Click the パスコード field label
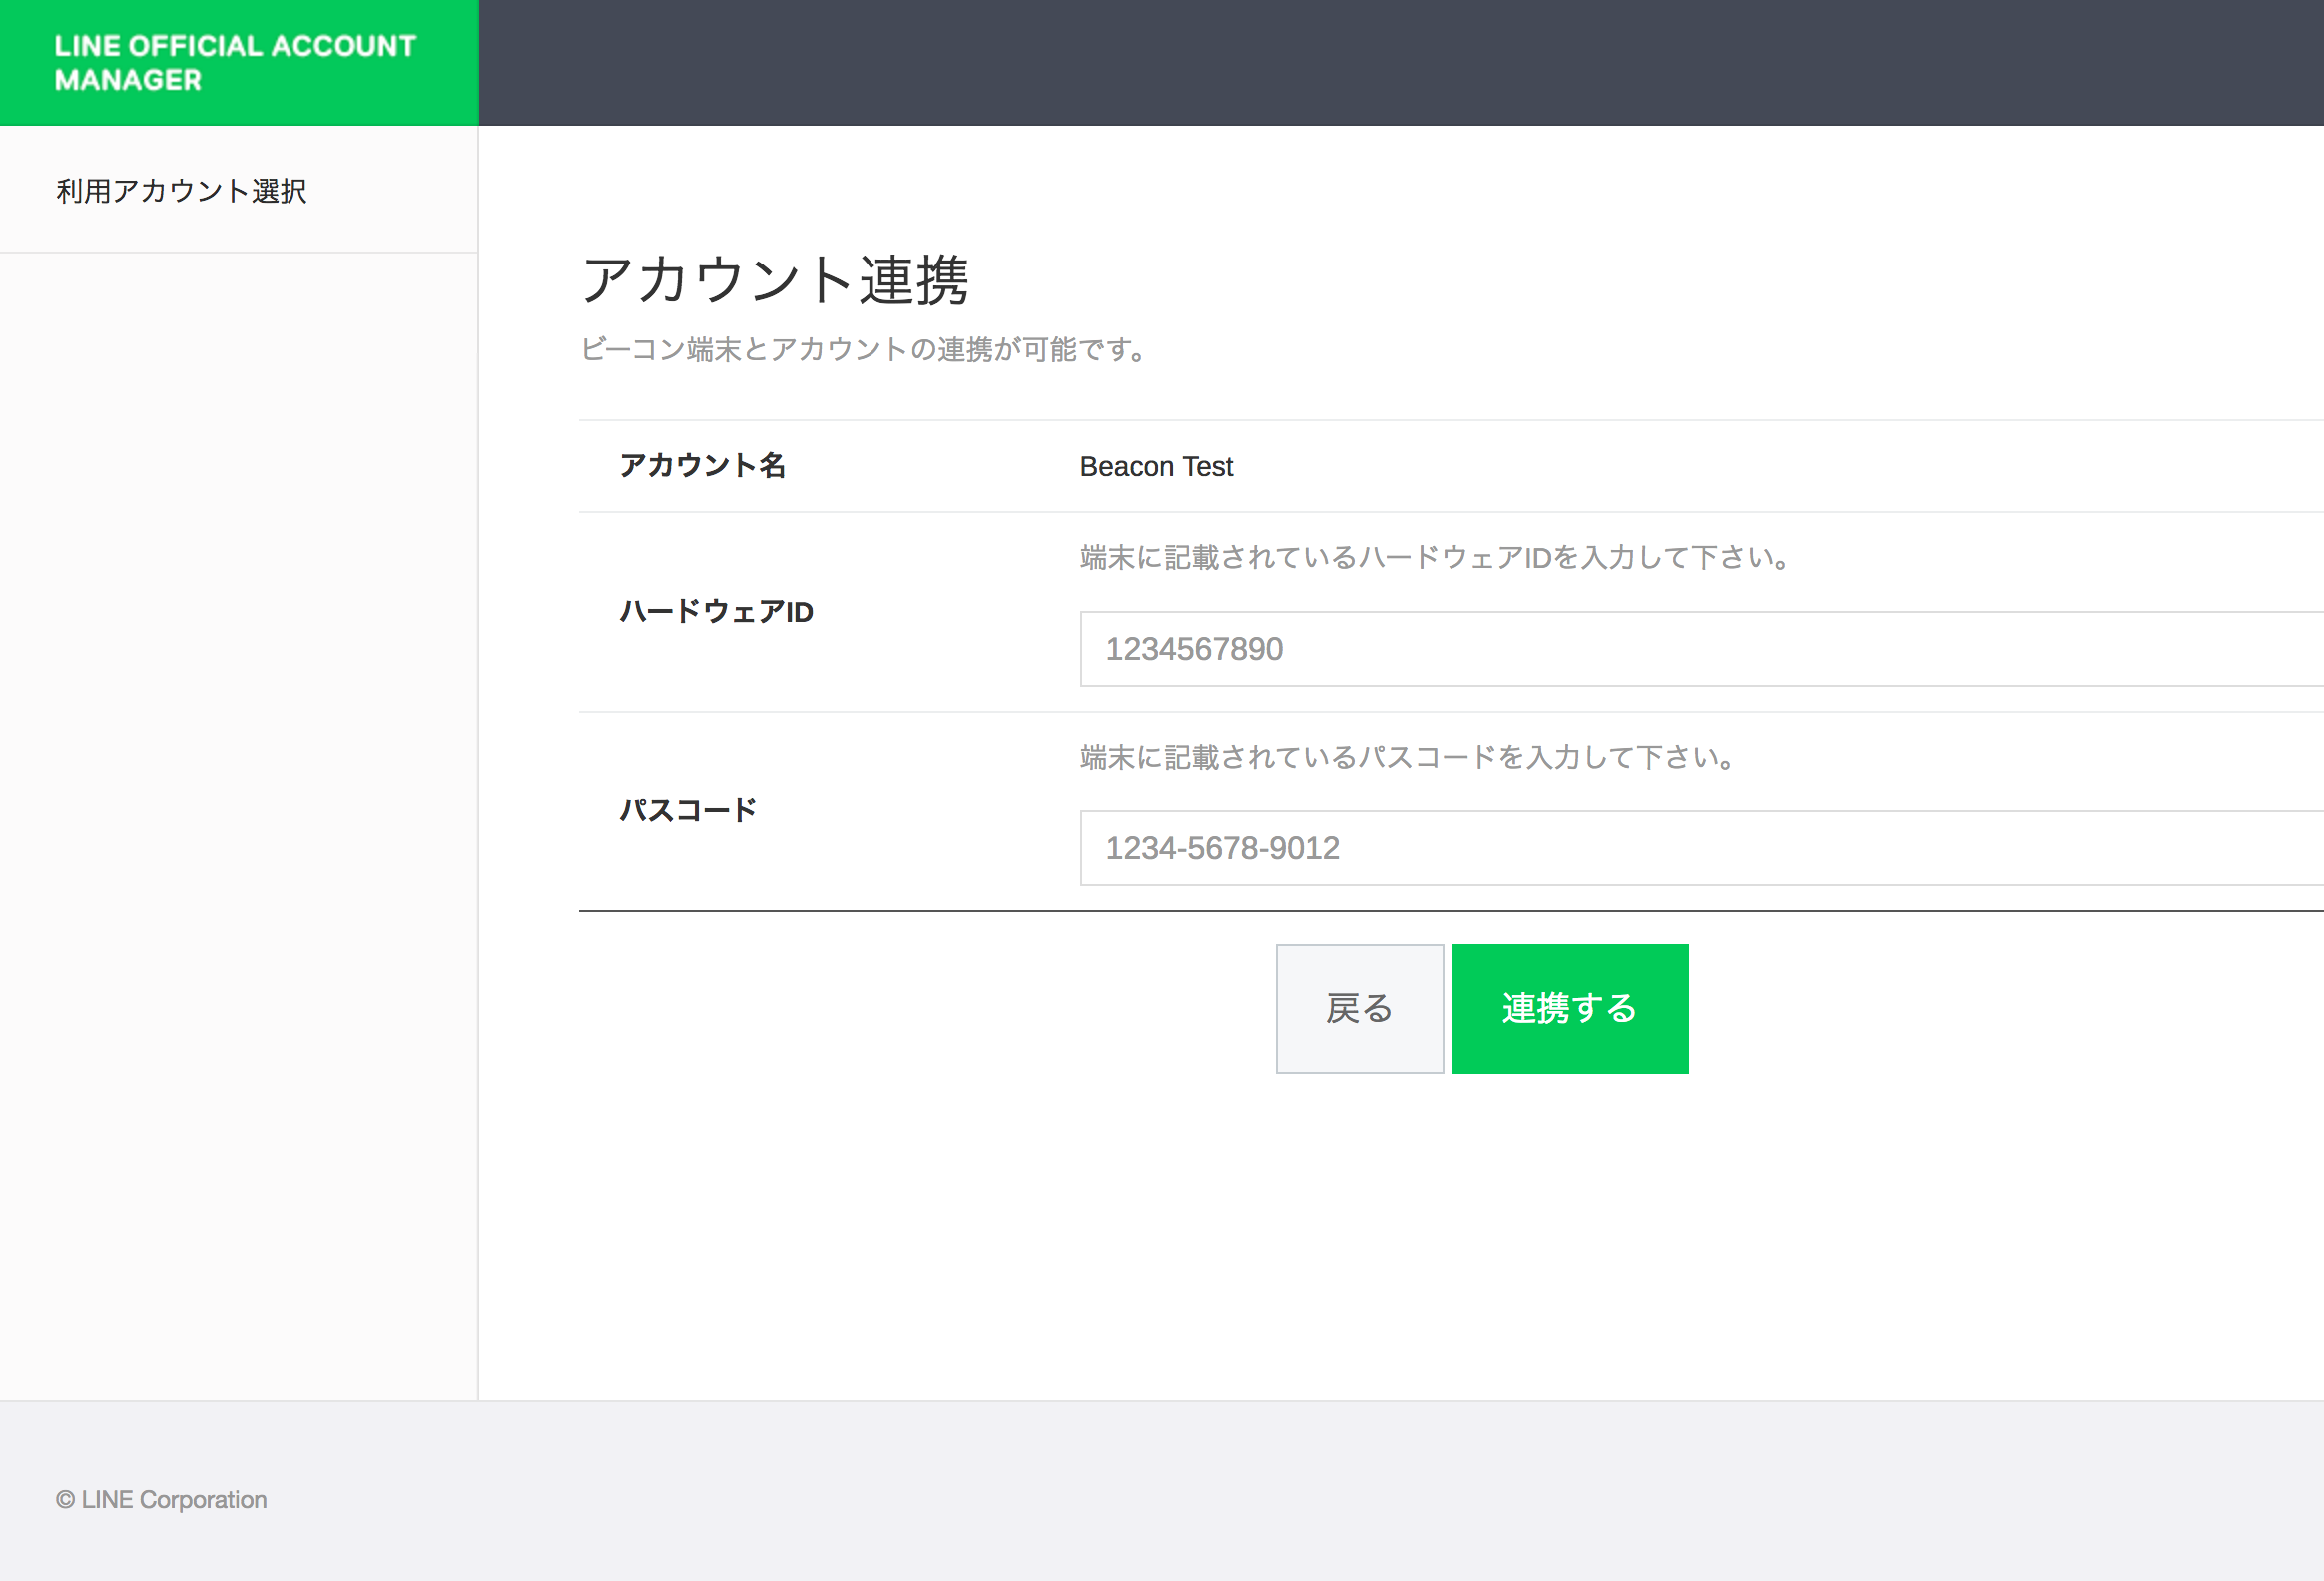This screenshot has width=2324, height=1581. [x=688, y=810]
